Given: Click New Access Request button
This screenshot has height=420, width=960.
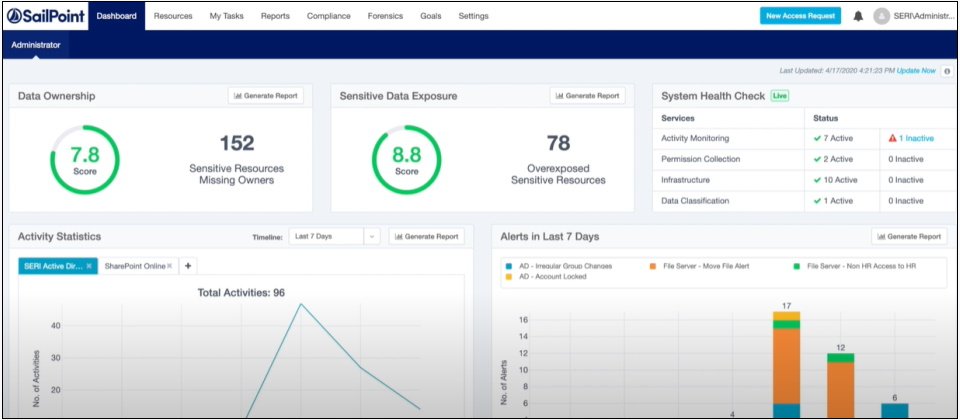Looking at the screenshot, I should point(800,16).
